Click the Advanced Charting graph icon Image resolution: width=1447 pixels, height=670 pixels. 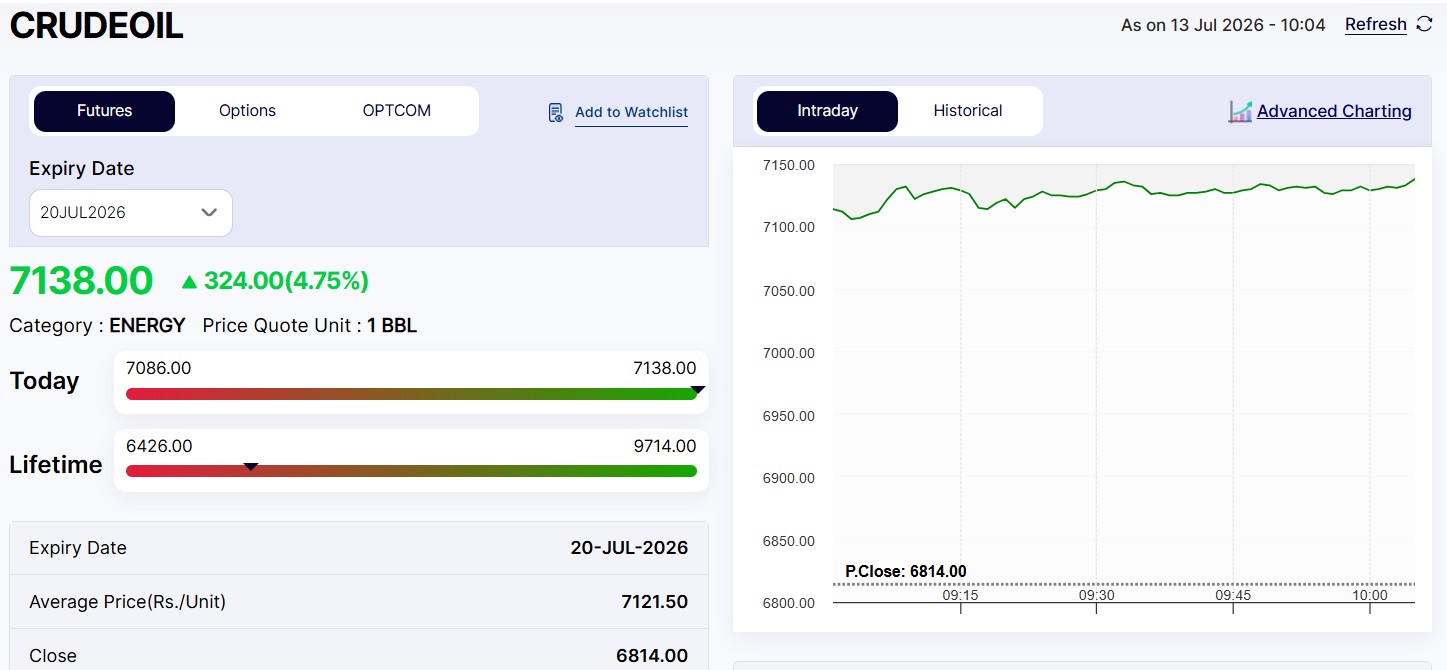pos(1240,111)
